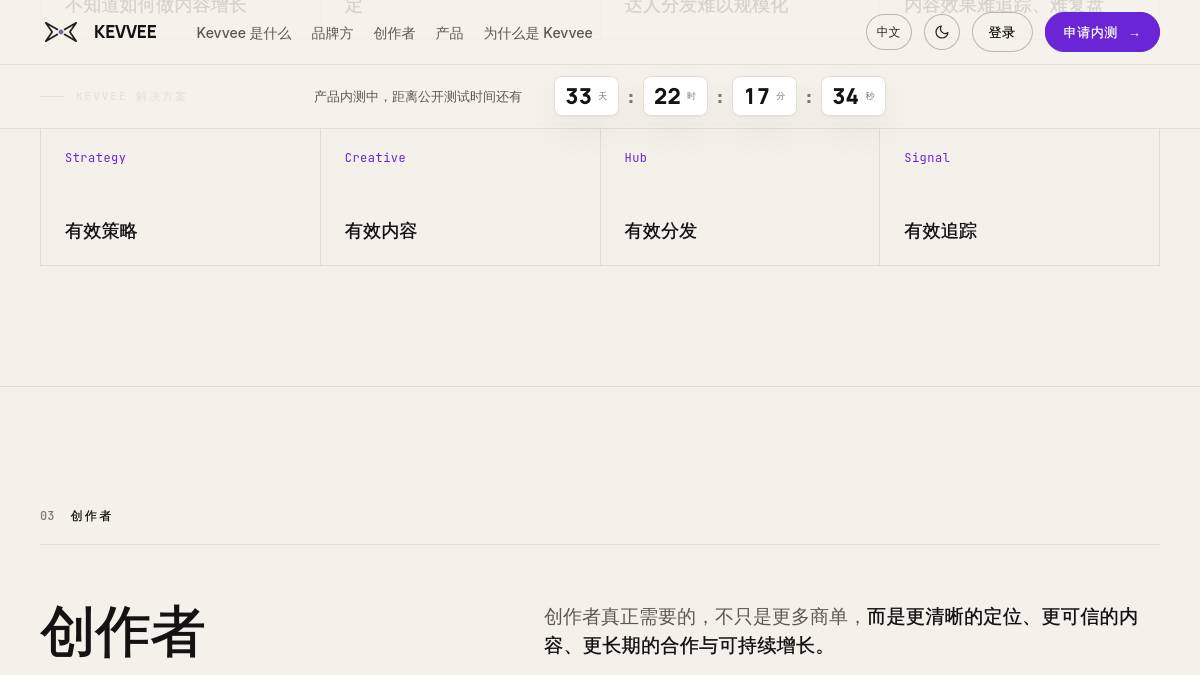Click the faded KEVVEE 解决方案 label

tap(131, 97)
